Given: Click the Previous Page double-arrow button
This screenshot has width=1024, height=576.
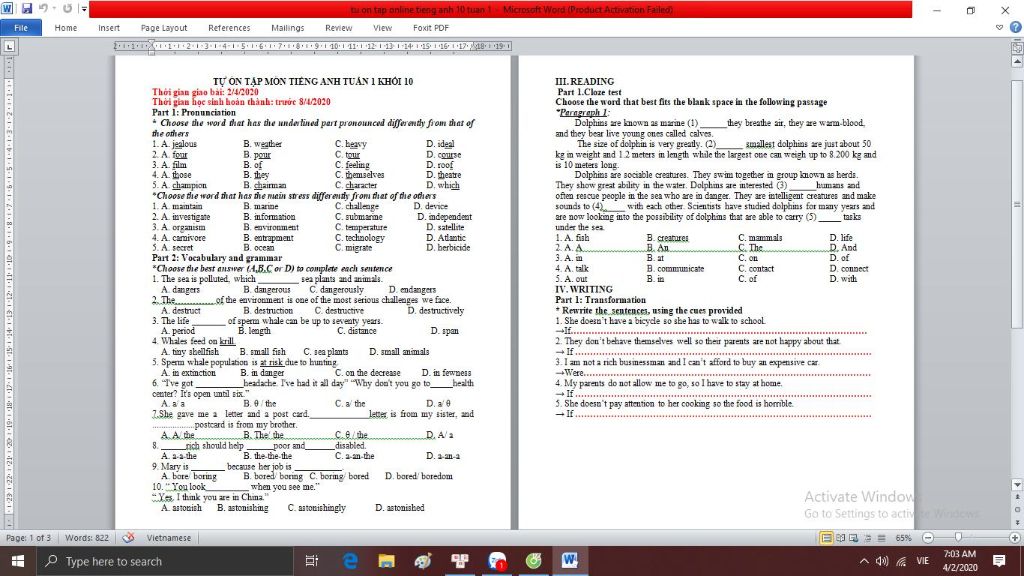Looking at the screenshot, I should (1017, 498).
